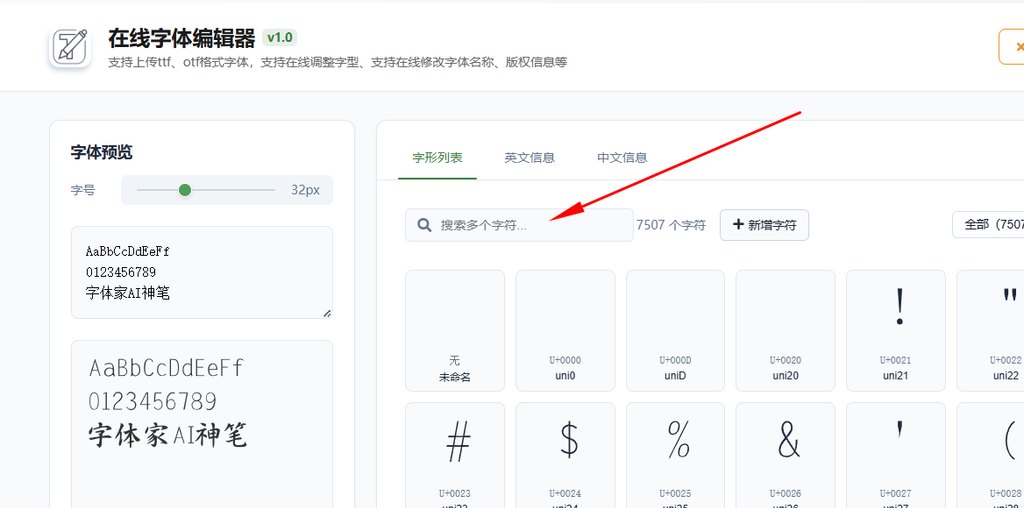Select the uni0 glyph card
The height and width of the screenshot is (508, 1024).
point(565,330)
